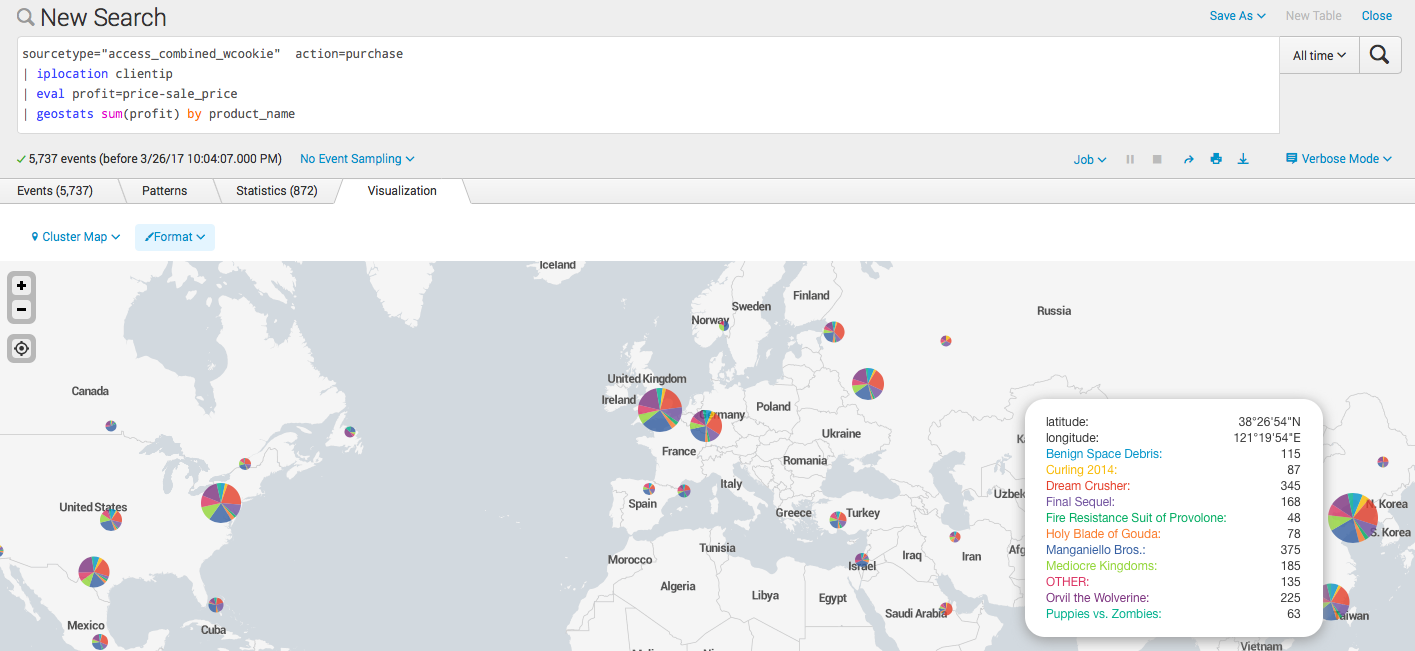This screenshot has height=651, width=1415.
Task: Stop the running job with the stop icon
Action: (x=1157, y=158)
